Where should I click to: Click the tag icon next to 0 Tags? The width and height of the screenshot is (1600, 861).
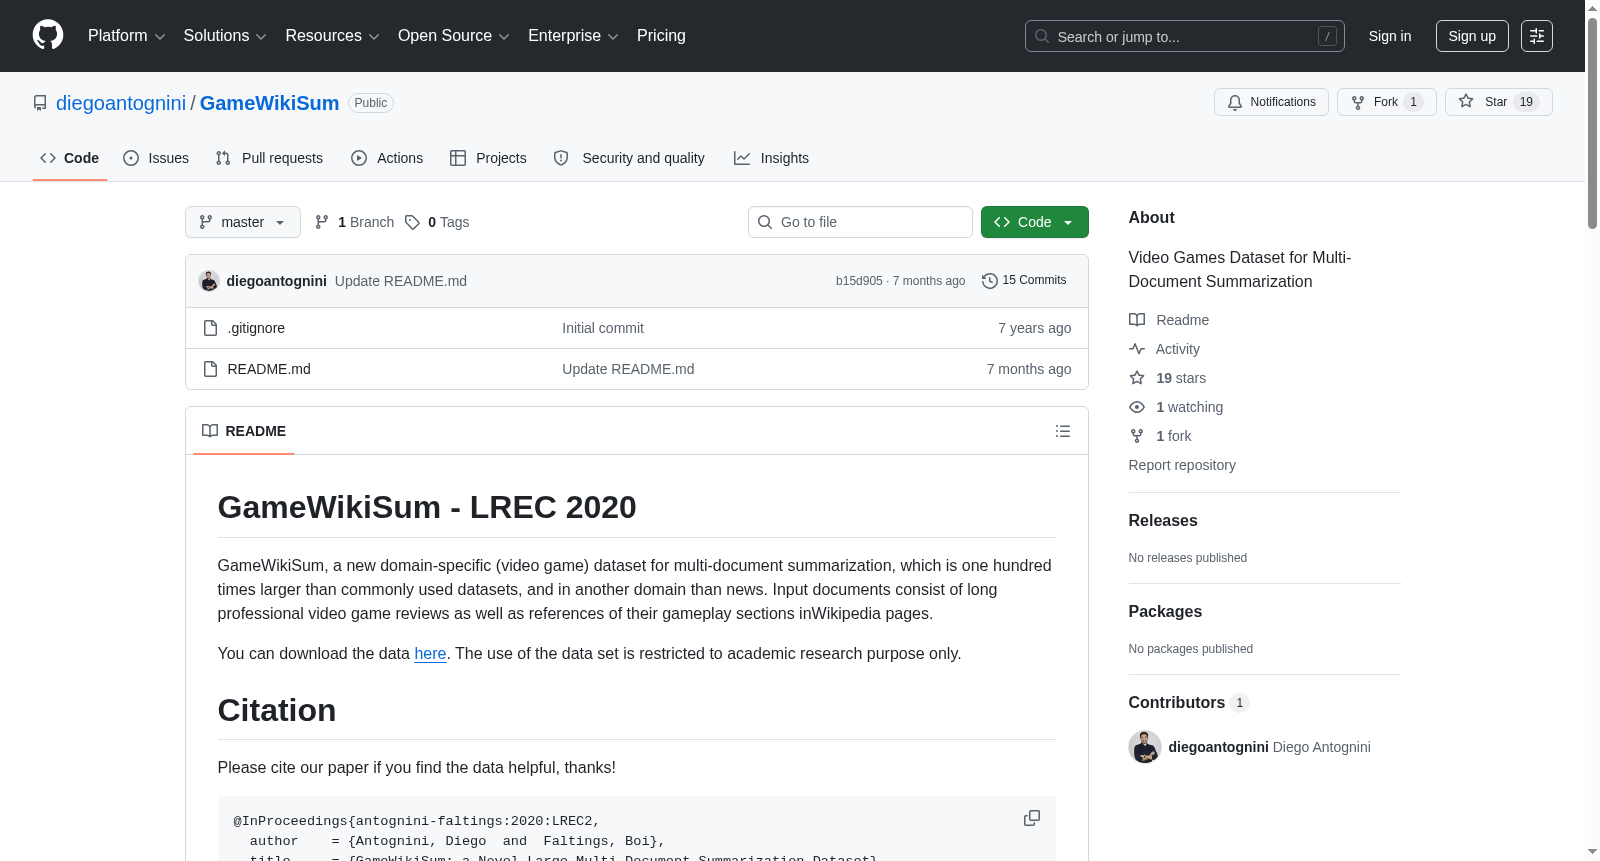click(412, 222)
